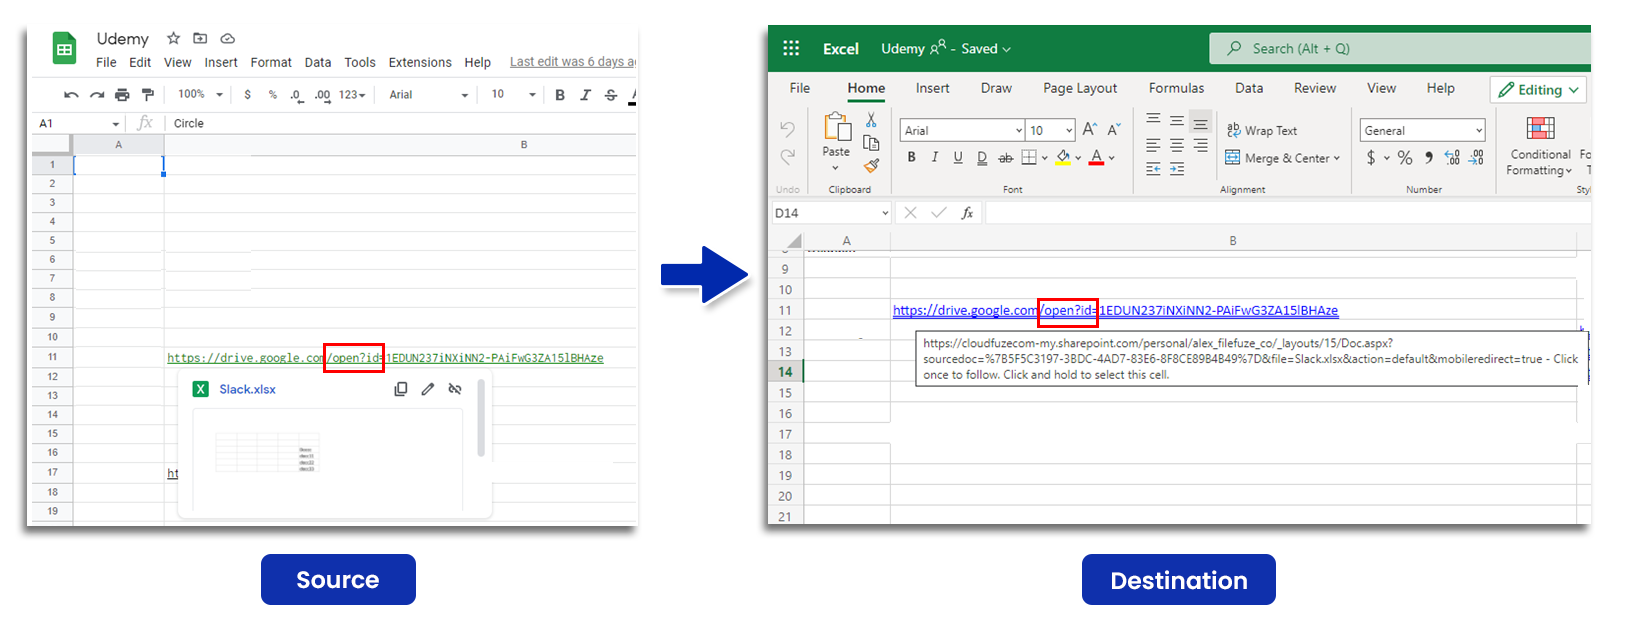Image resolution: width=1627 pixels, height=626 pixels.
Task: Decrease font size in Excel ribbon
Action: pos(1114,130)
